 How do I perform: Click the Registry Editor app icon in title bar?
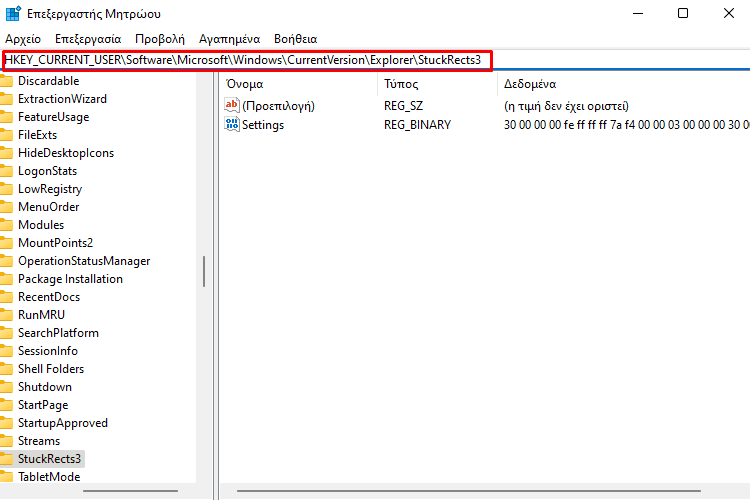13,13
